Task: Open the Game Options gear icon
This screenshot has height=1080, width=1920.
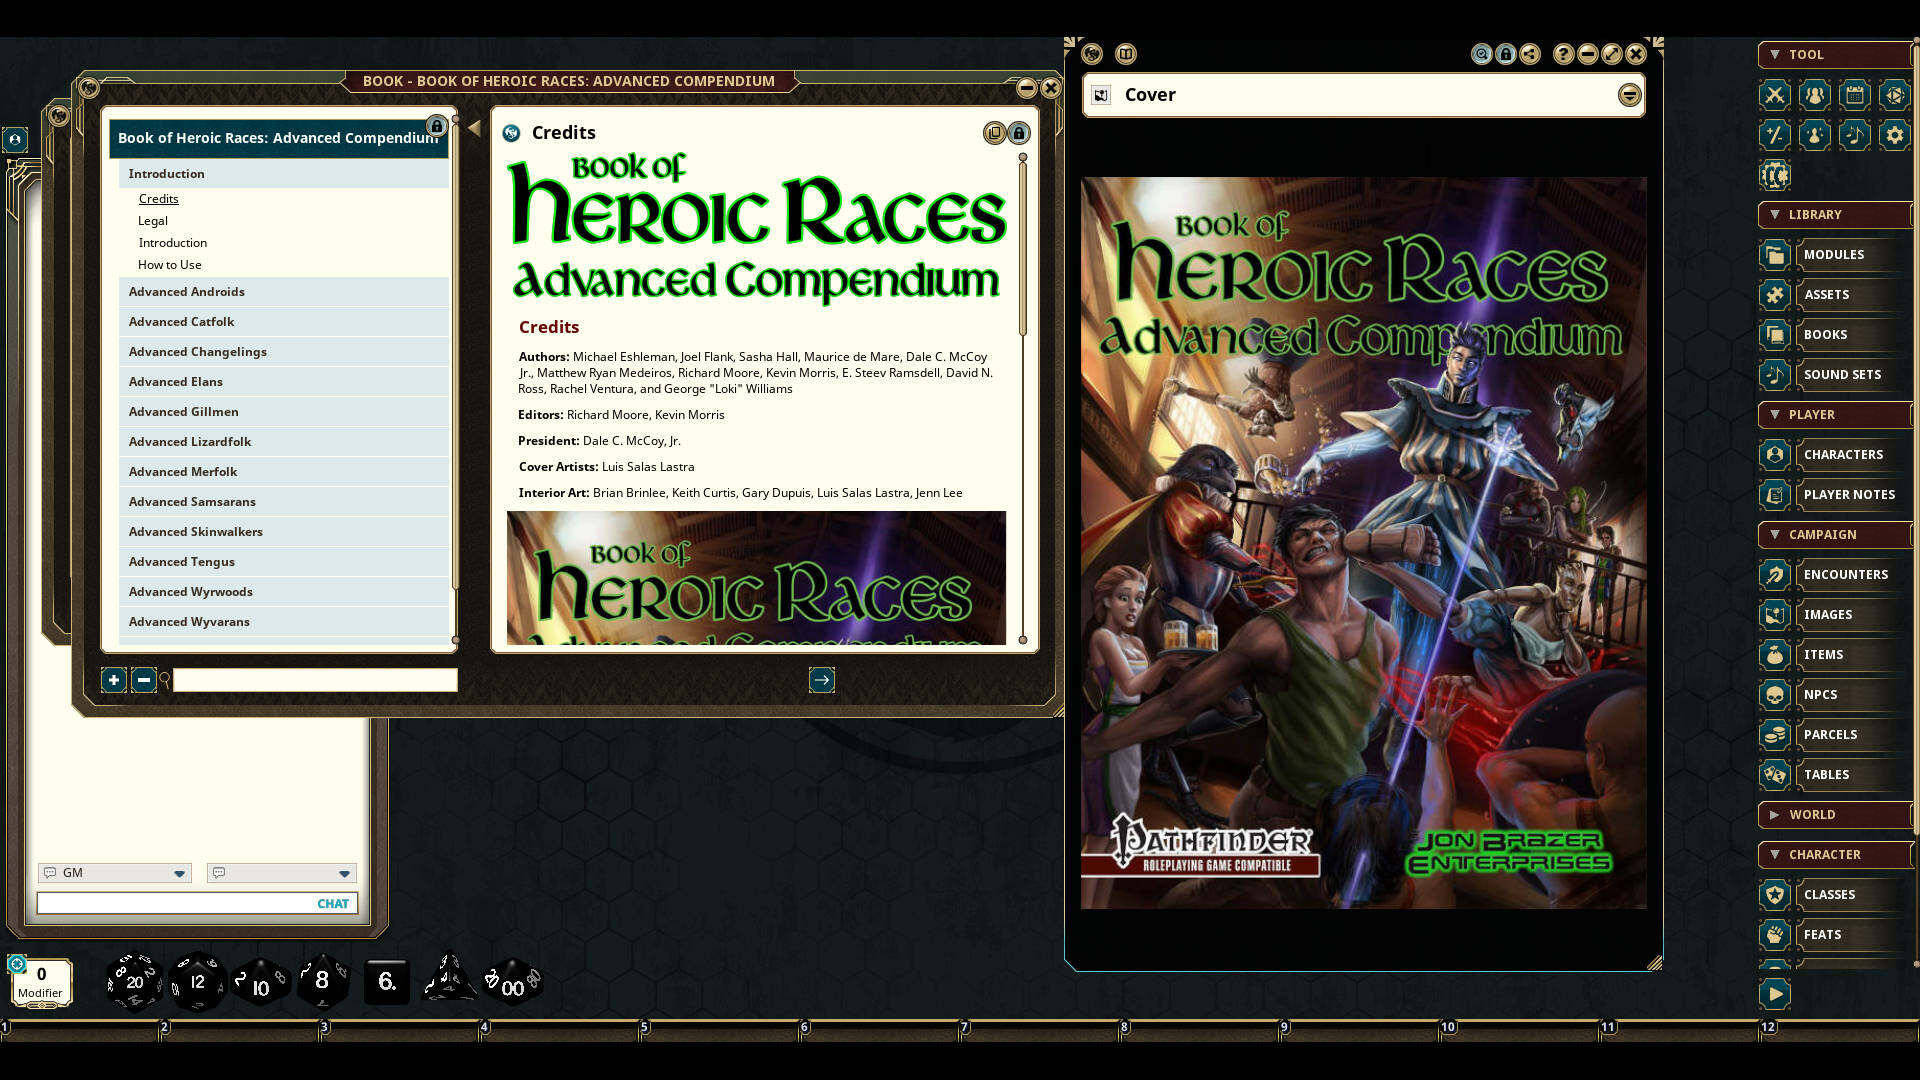Action: tap(1895, 135)
